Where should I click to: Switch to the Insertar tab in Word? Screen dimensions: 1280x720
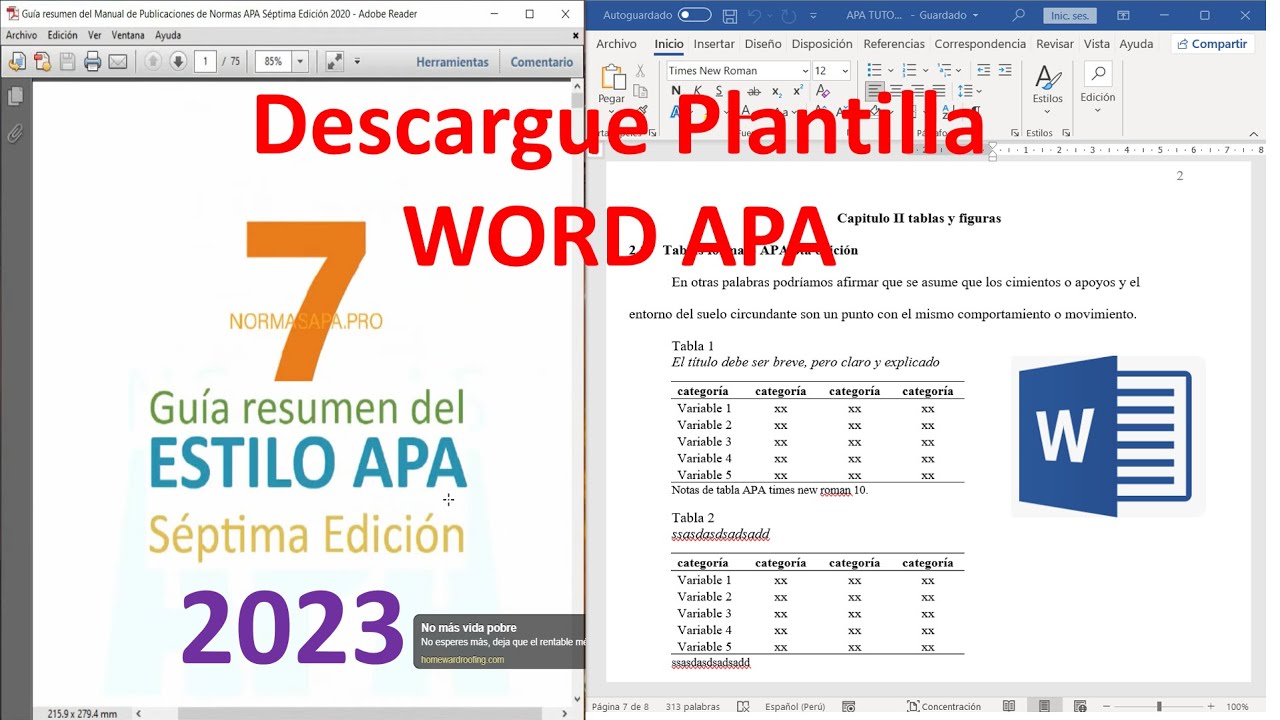point(714,44)
